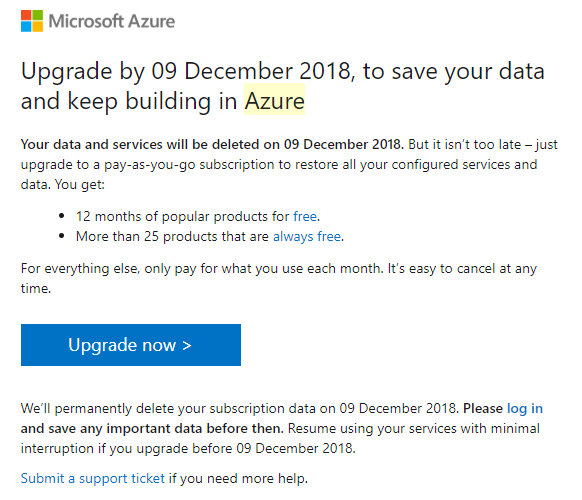Click the headline 'Upgrade by 09 December 2018'

coord(186,71)
